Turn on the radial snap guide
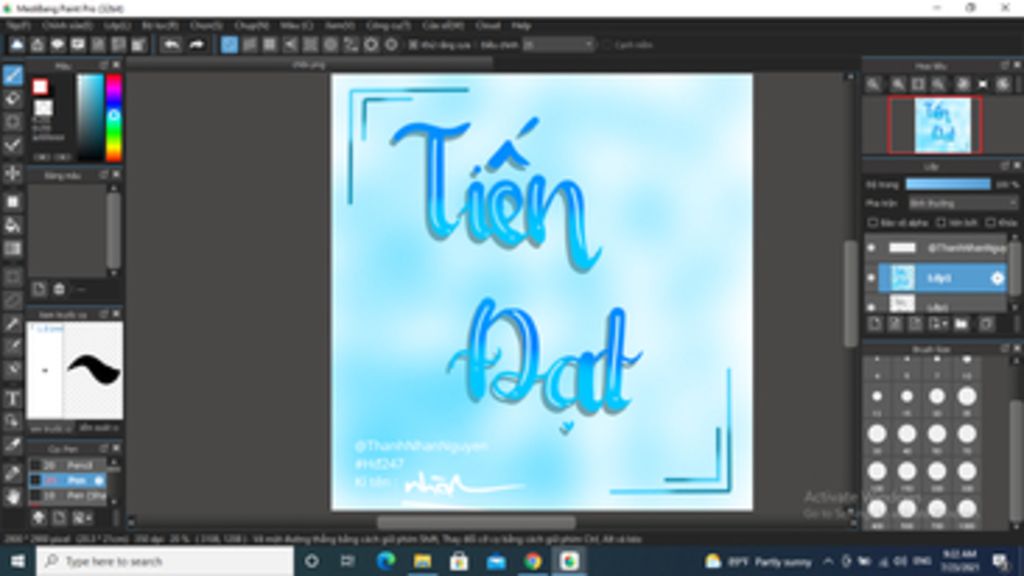 pos(310,44)
